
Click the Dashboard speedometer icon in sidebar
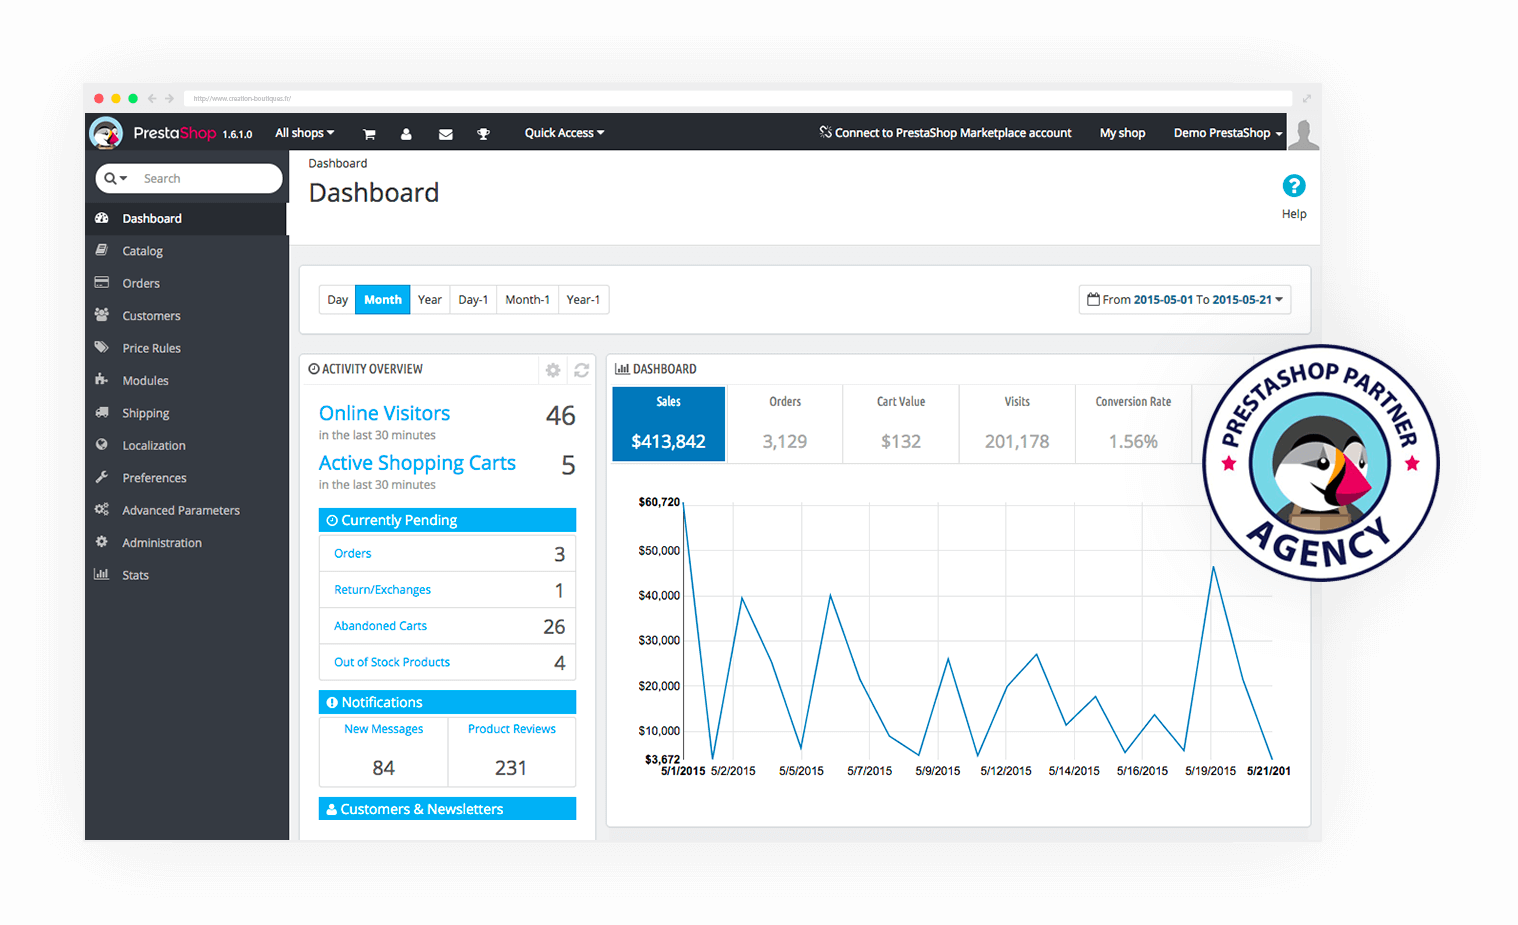pyautogui.click(x=102, y=218)
